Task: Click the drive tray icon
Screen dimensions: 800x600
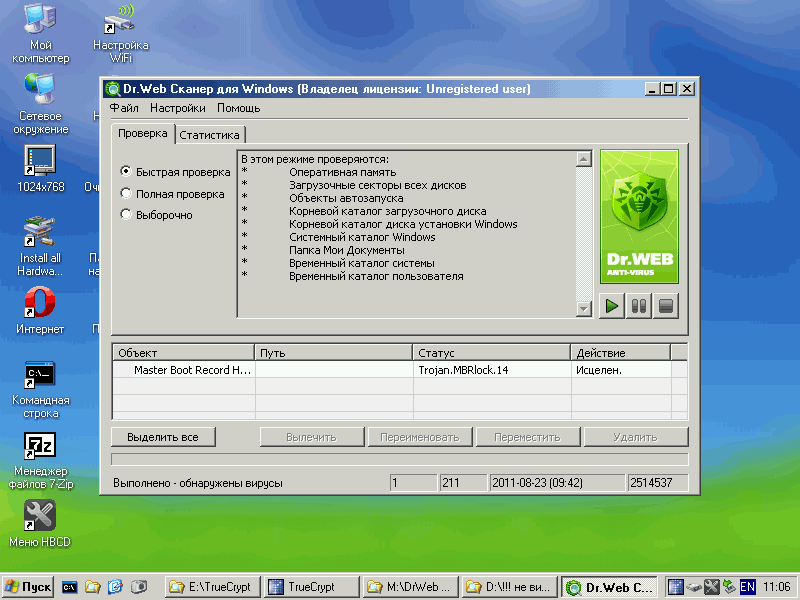Action: click(x=693, y=587)
